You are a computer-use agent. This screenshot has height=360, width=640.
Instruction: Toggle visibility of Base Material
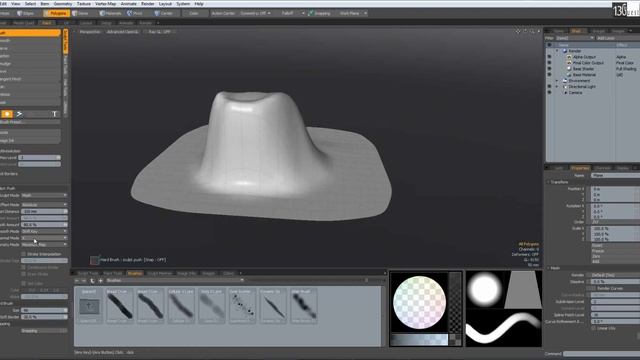(x=549, y=75)
